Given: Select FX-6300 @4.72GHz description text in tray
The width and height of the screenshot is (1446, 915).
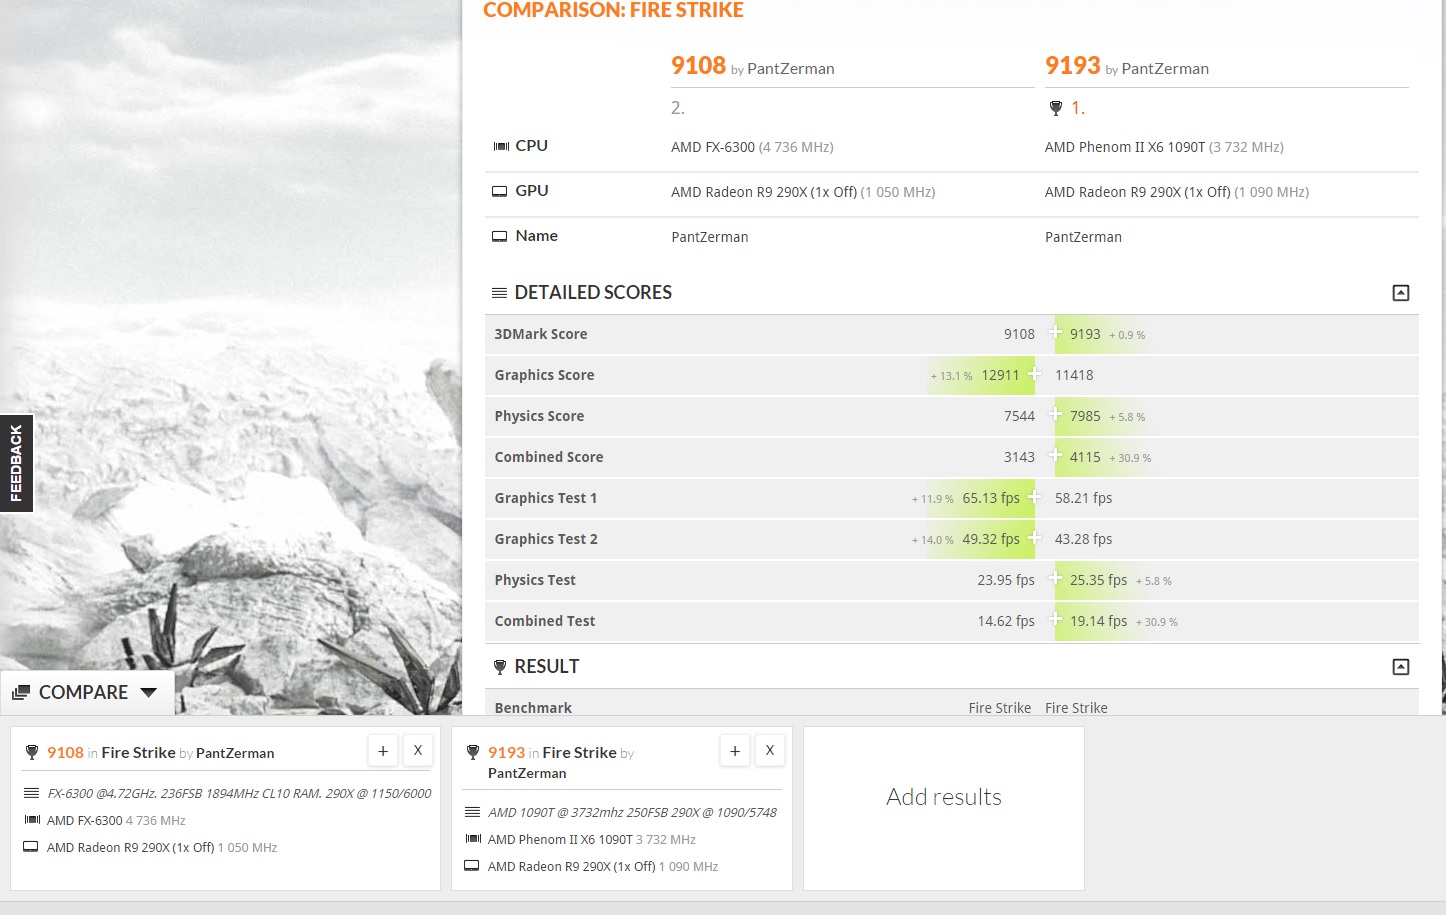Looking at the screenshot, I should (x=239, y=793).
